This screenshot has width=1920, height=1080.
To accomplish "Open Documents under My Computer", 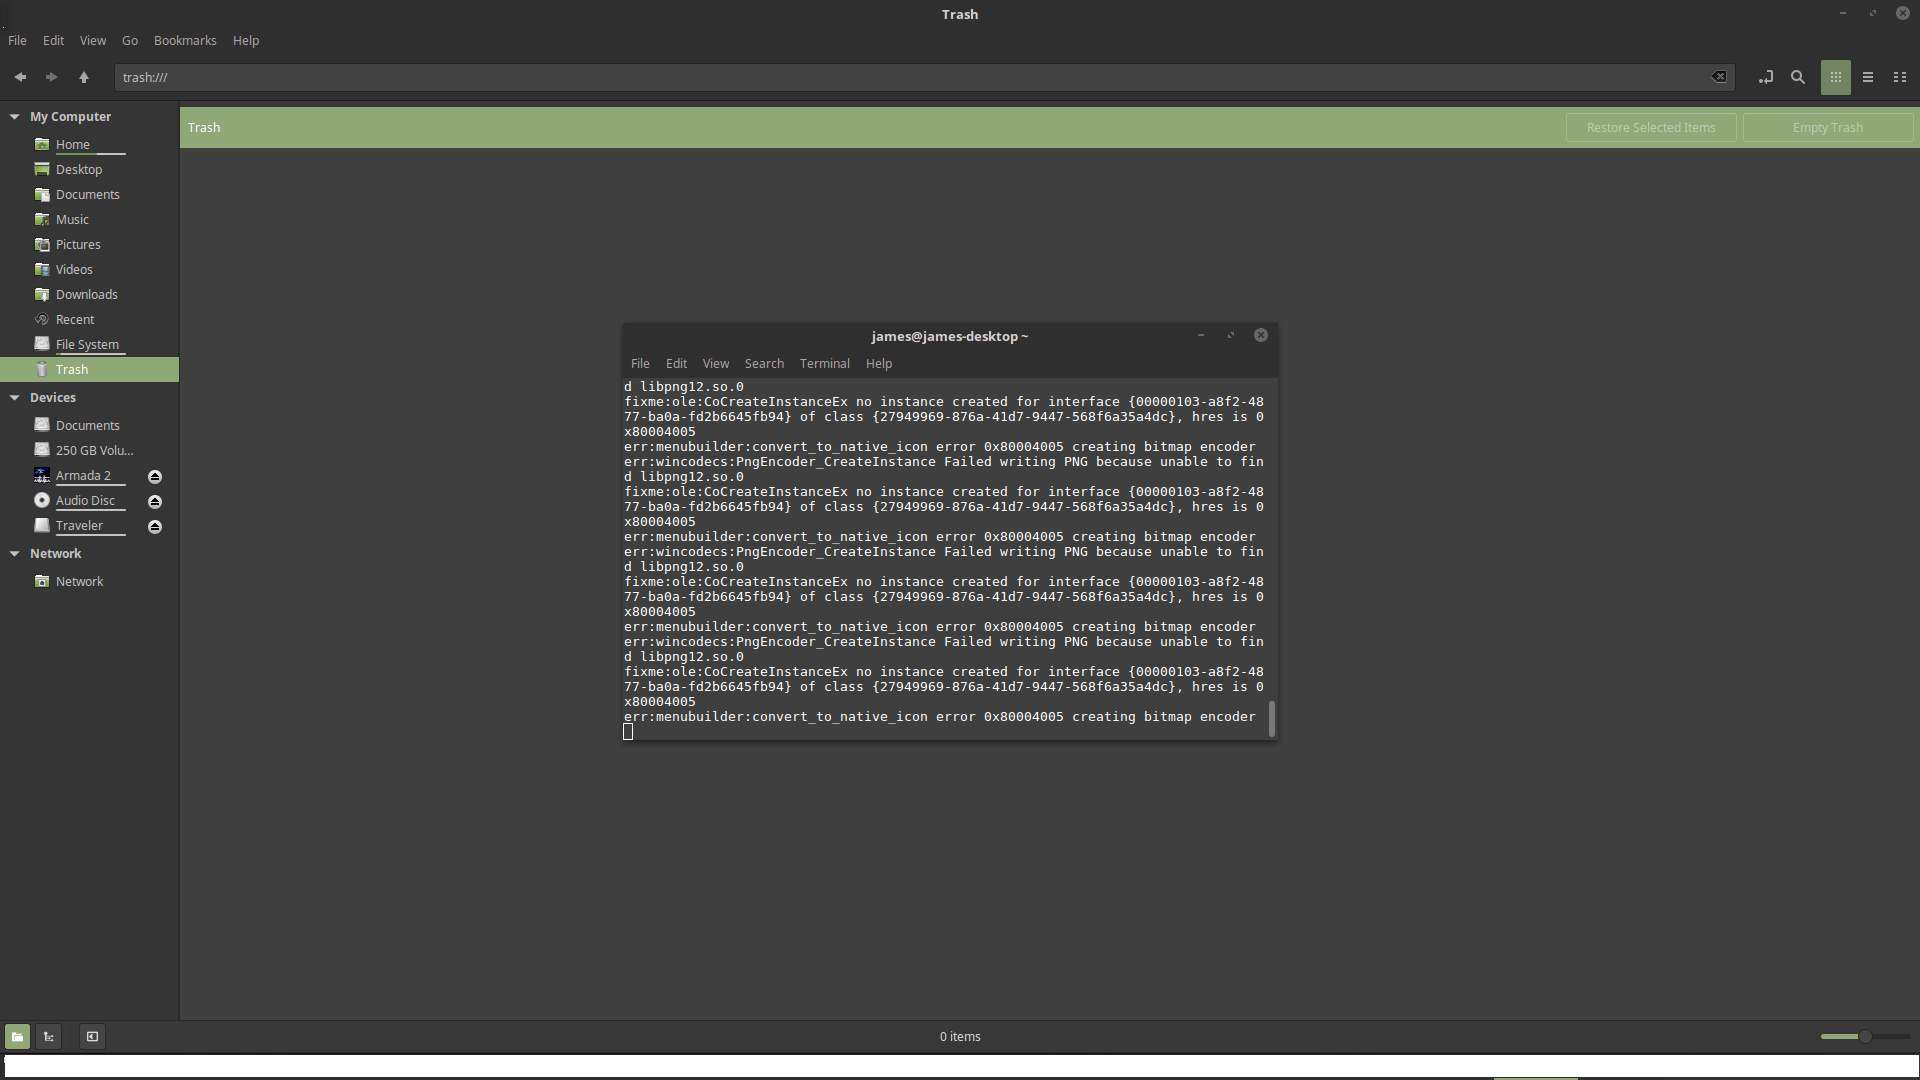I will (89, 194).
